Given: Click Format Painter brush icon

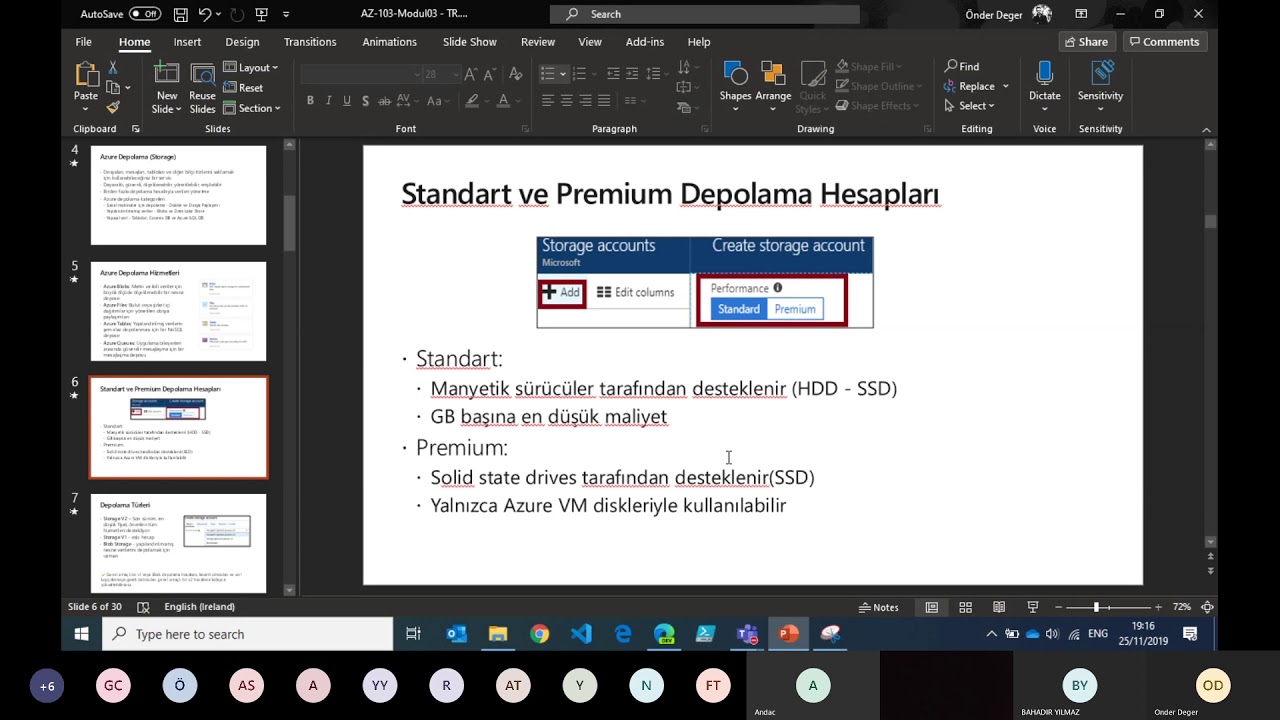Looking at the screenshot, I should (x=113, y=107).
